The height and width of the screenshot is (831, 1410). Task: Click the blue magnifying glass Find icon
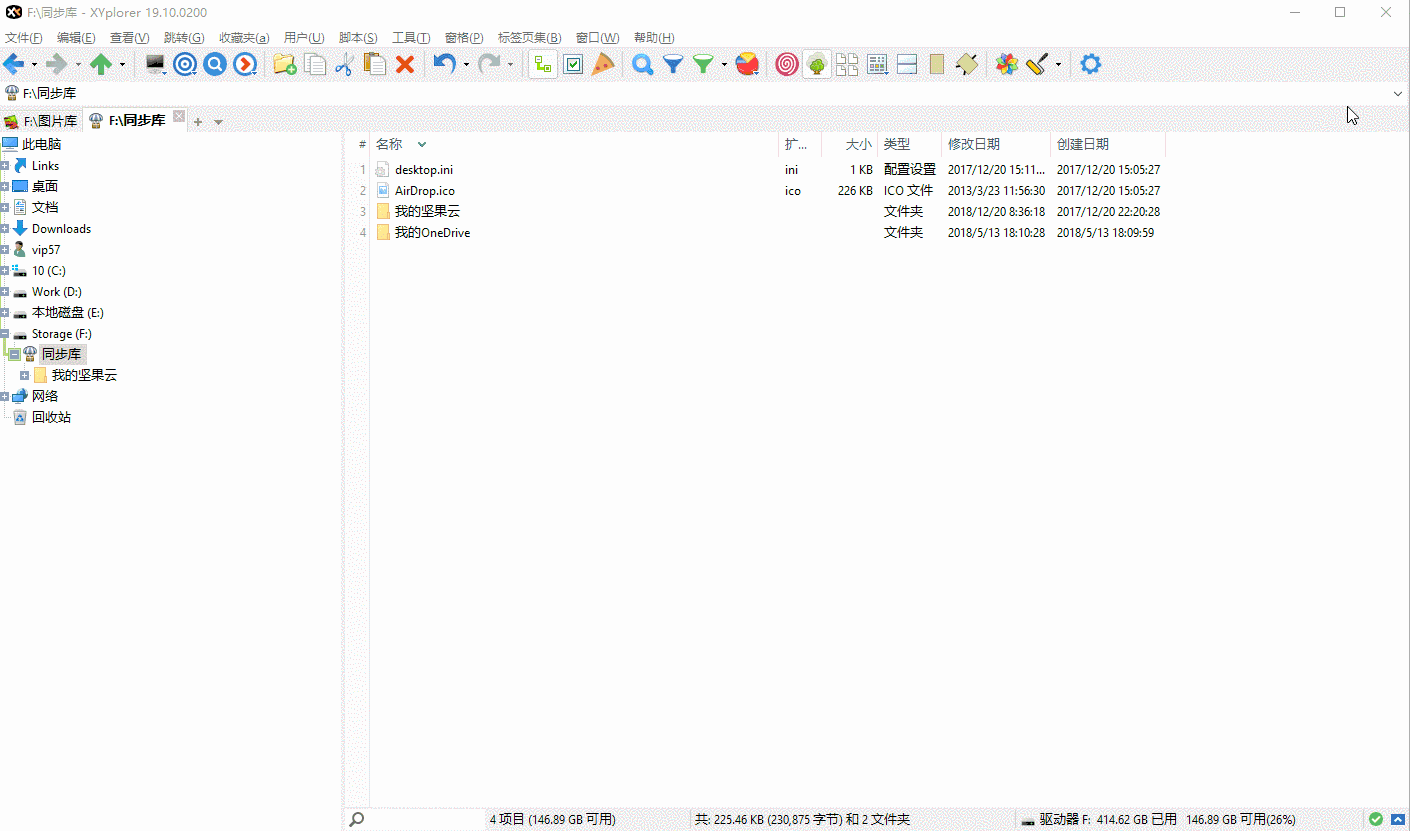tap(642, 63)
